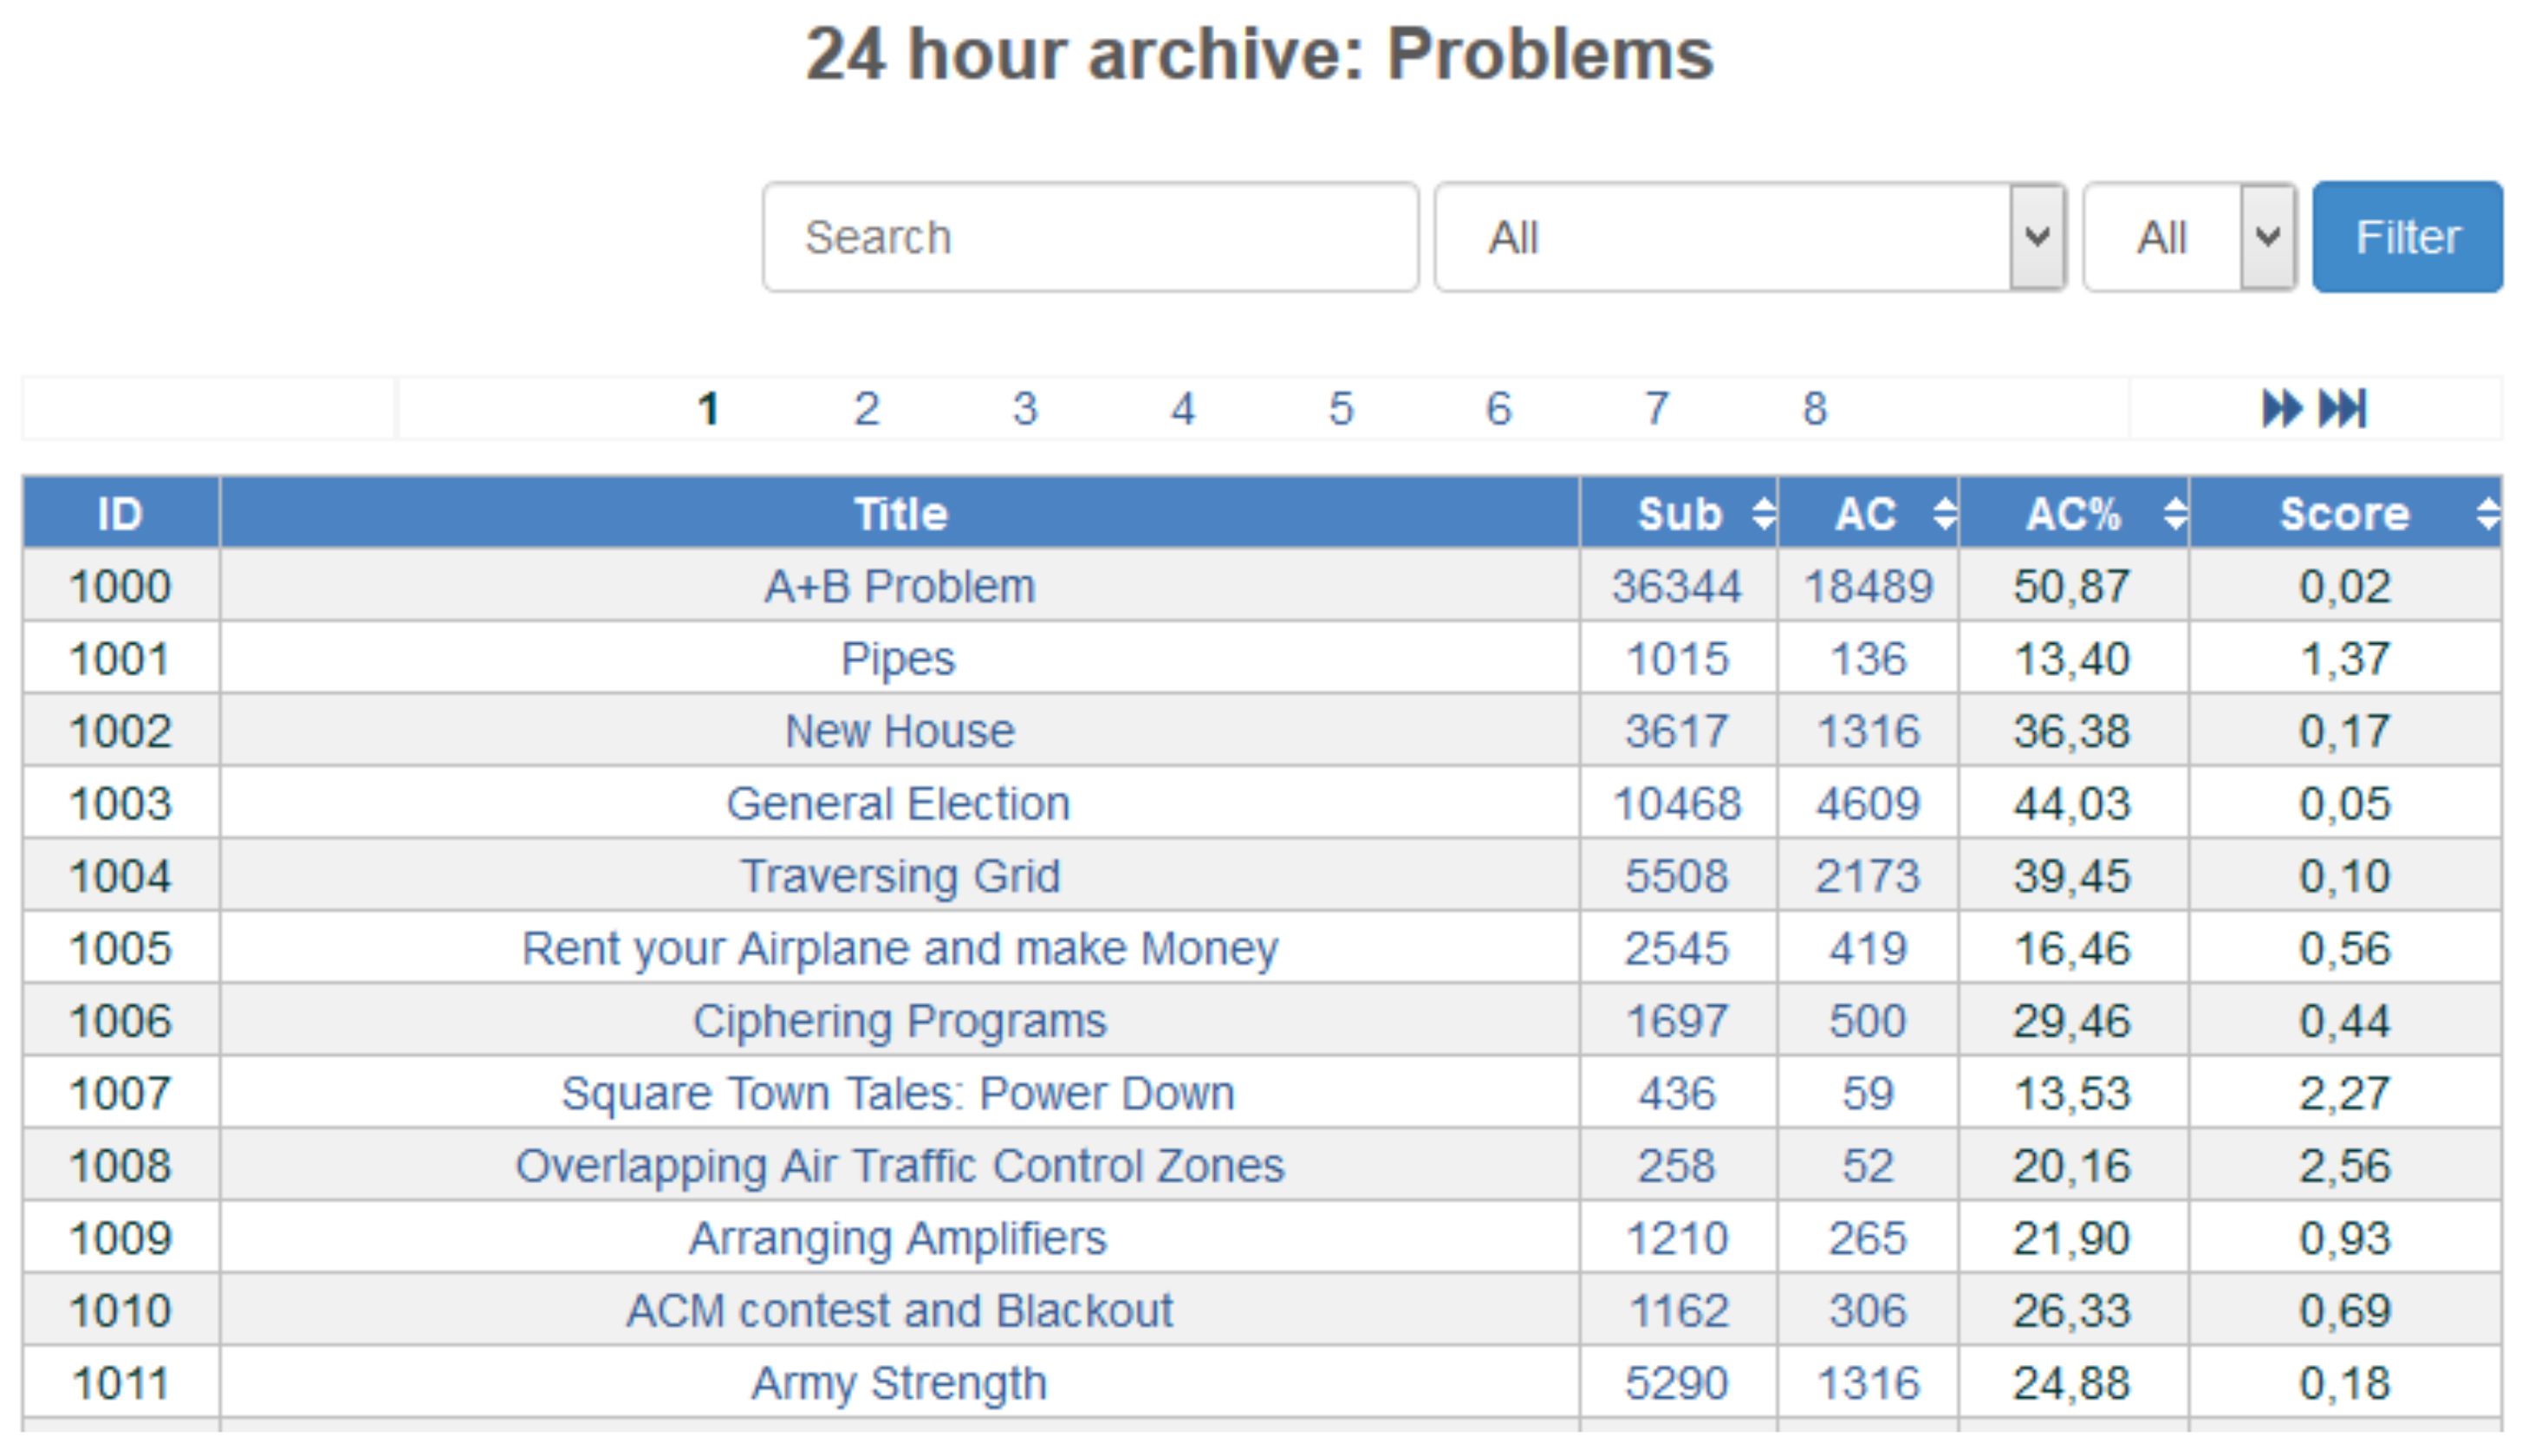
Task: Open the wide All category dropdown
Action: point(1750,238)
